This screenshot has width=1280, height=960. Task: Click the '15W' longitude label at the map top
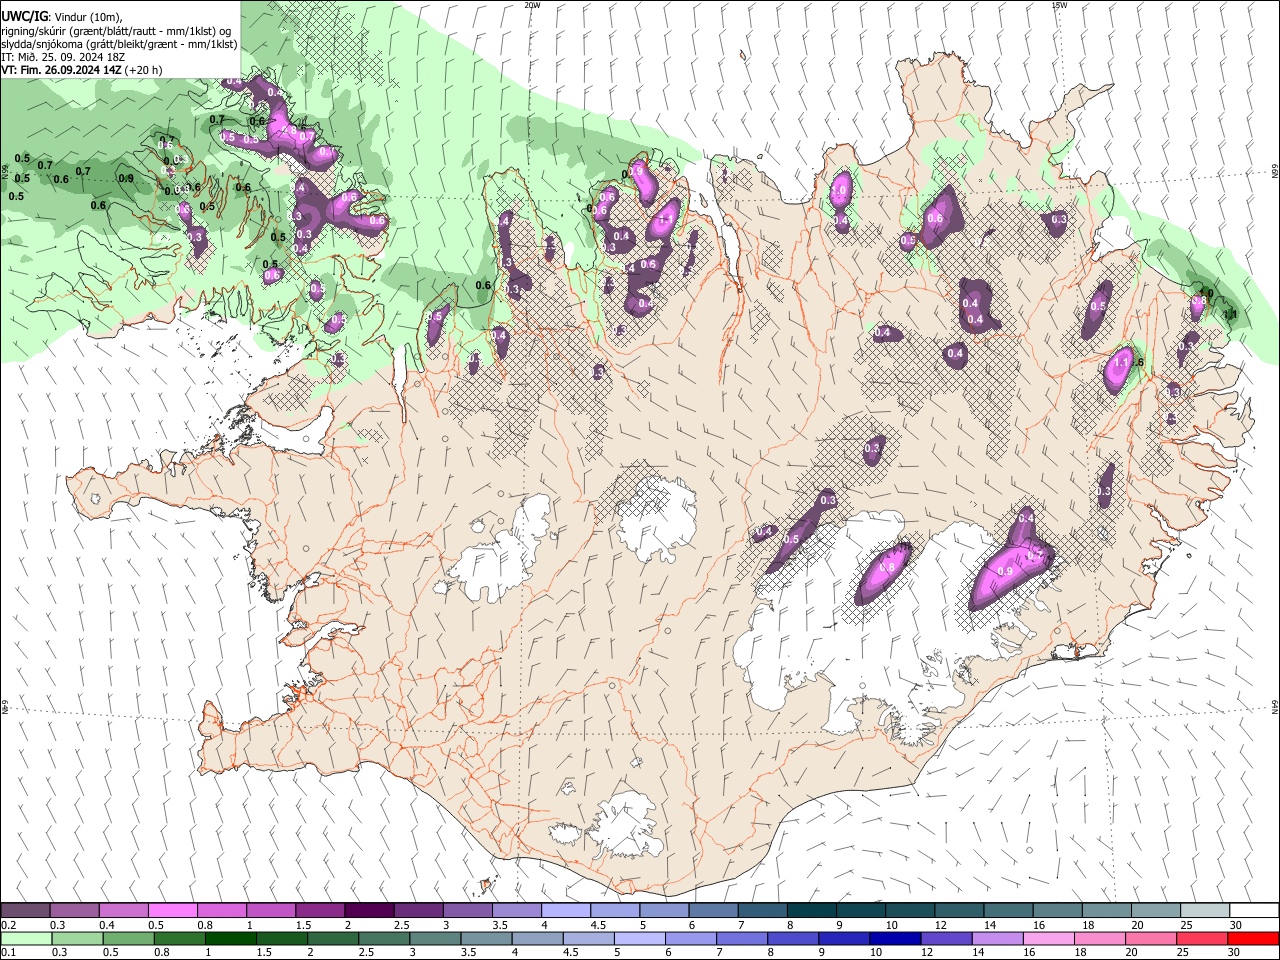click(1059, 5)
